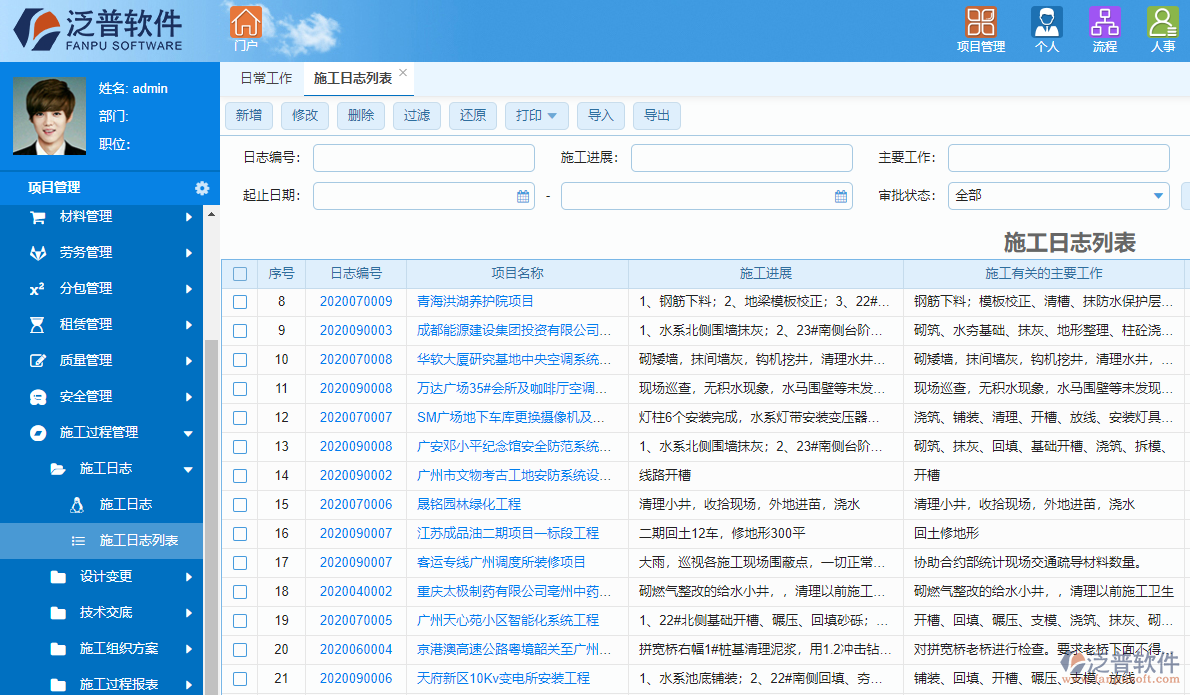Open the 门户 (Portal) home icon

245,25
